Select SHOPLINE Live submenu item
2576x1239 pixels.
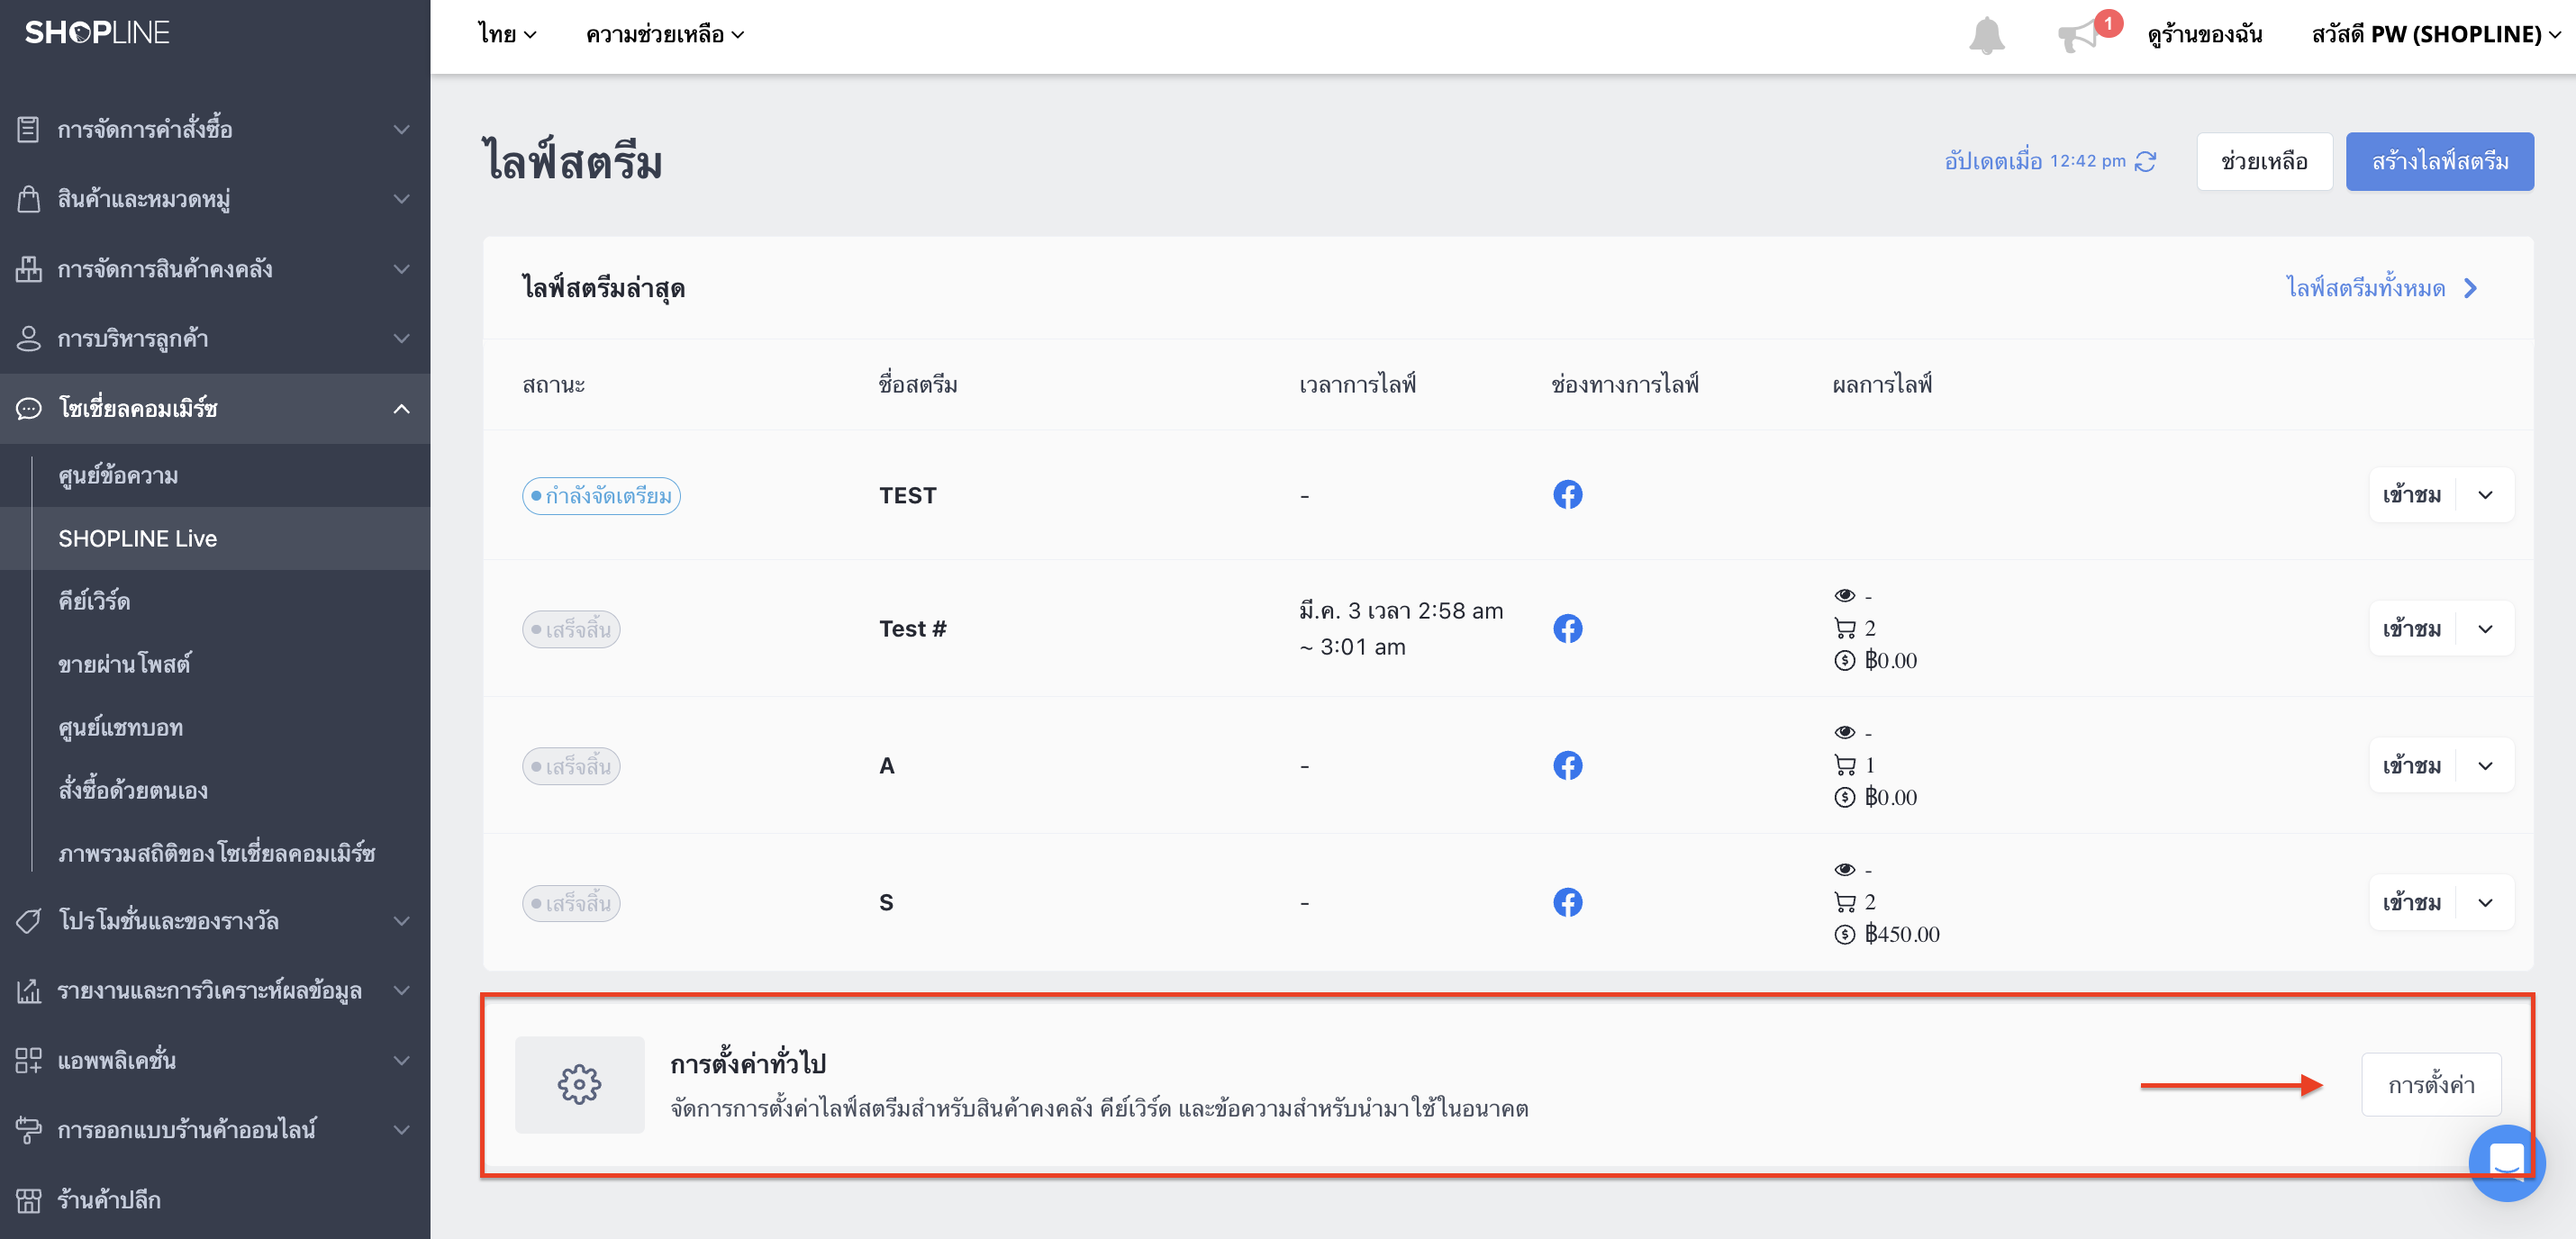click(215, 538)
